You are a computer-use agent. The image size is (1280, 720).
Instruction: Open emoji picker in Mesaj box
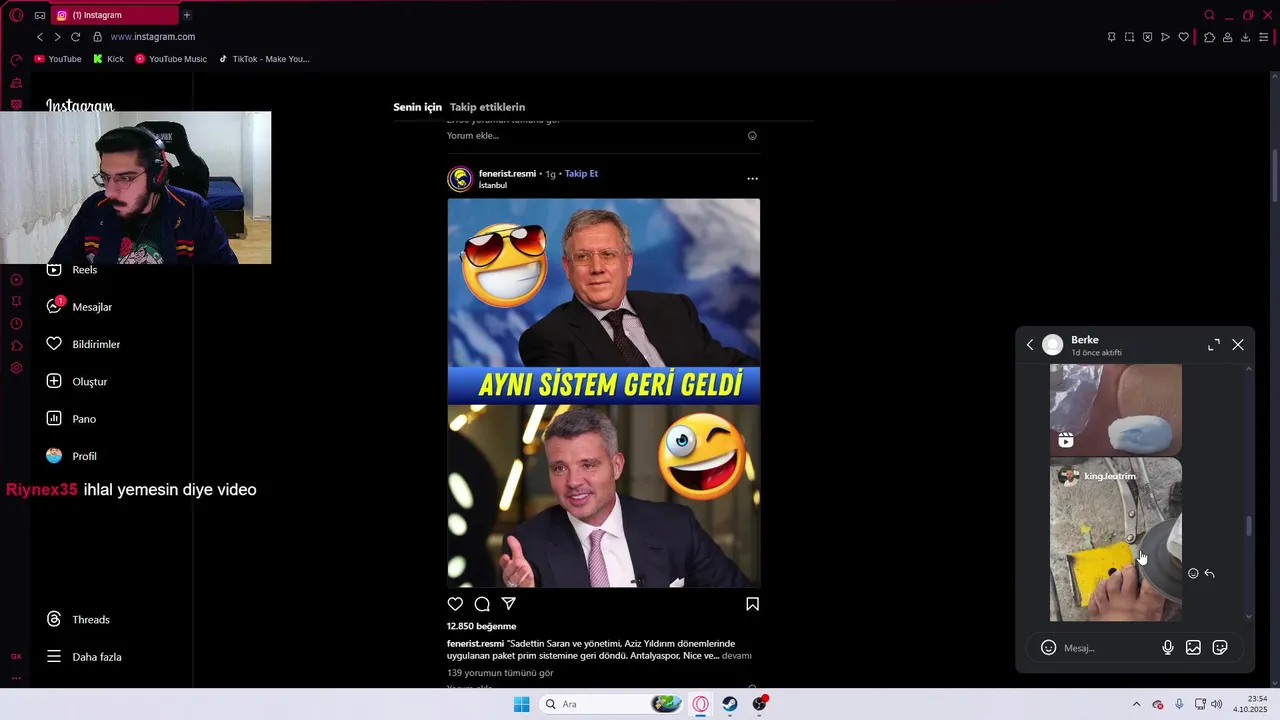1048,648
